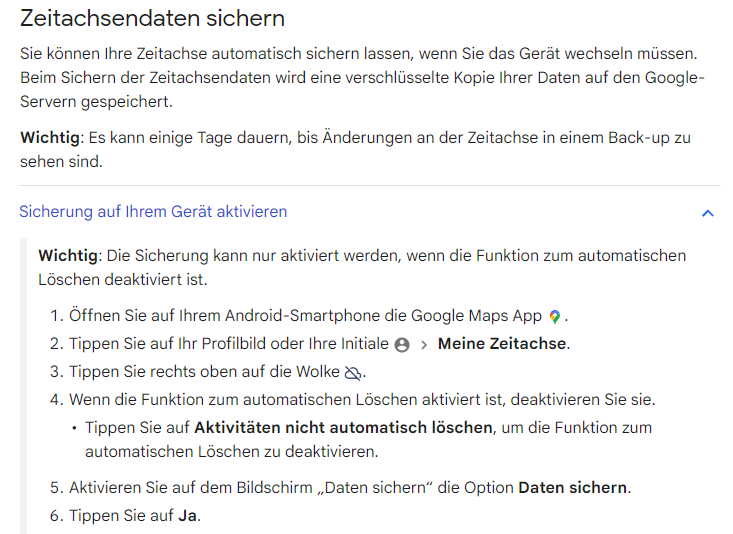Click the Google Maps pin icon
The width and height of the screenshot is (733, 534).
(x=555, y=317)
